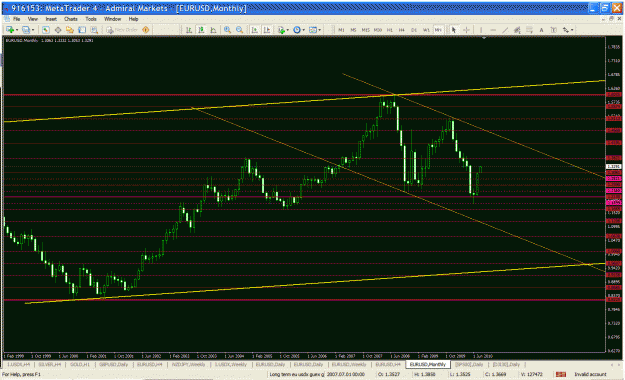Open the Tools menu
Screen dimensions: 625x380
(x=91, y=19)
